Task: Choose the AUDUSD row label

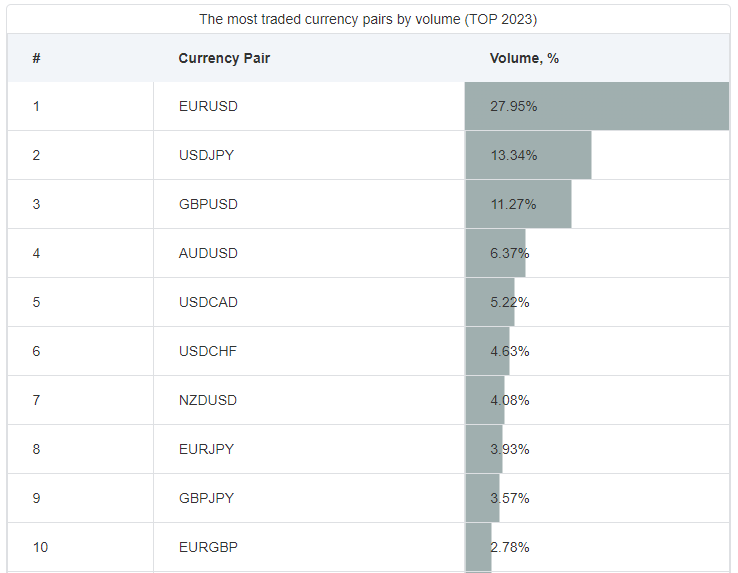Action: tap(208, 253)
